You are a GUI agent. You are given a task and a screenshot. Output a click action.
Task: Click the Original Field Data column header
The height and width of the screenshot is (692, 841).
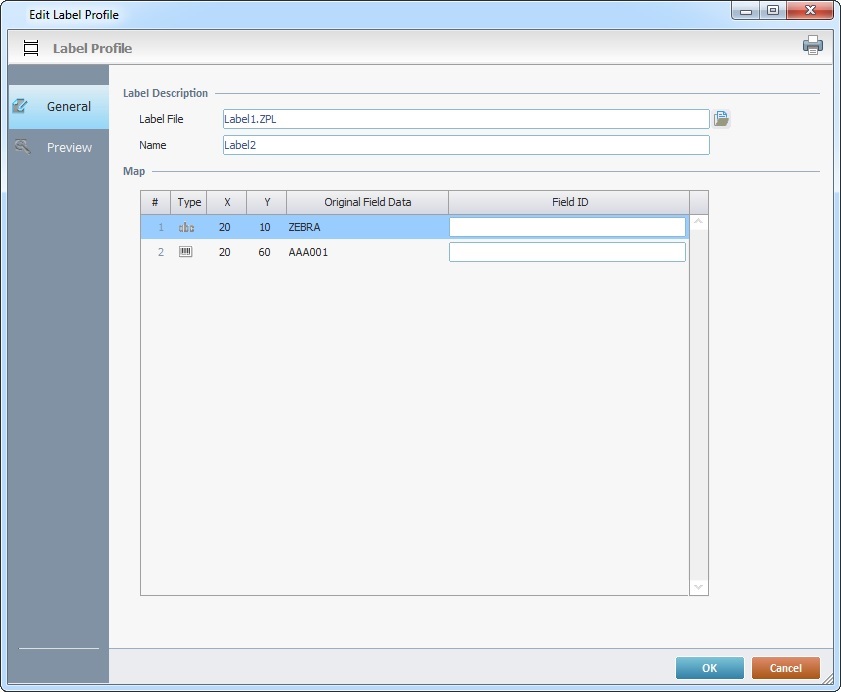[367, 202]
